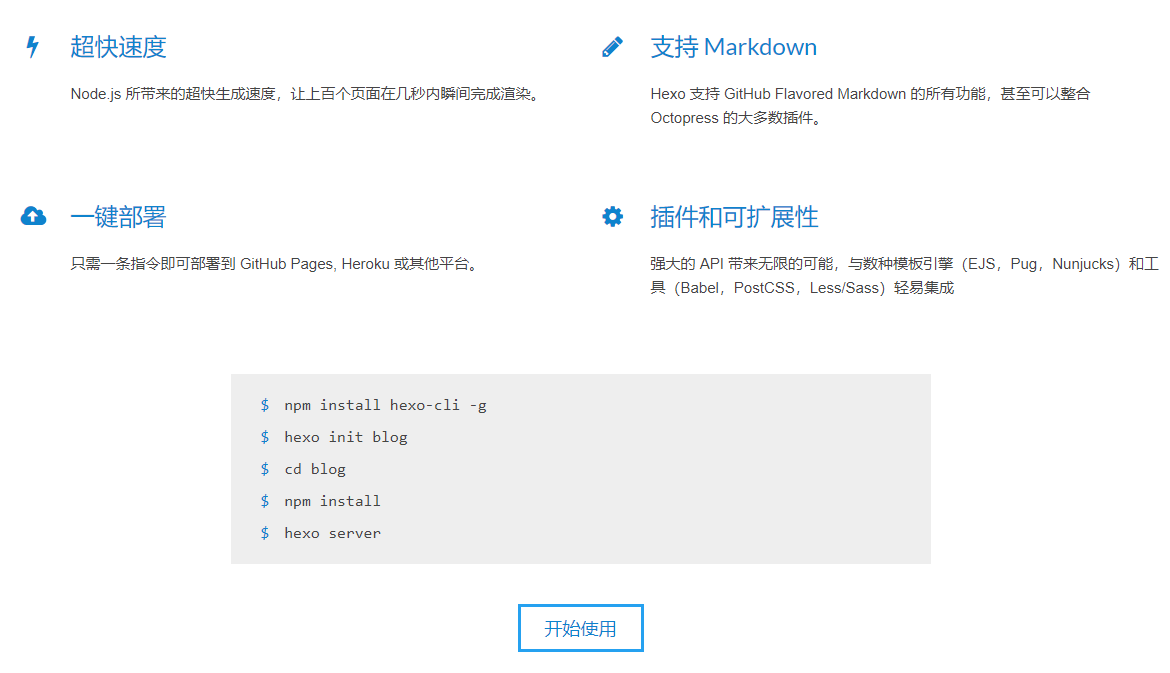Select the hexo server command line

332,533
